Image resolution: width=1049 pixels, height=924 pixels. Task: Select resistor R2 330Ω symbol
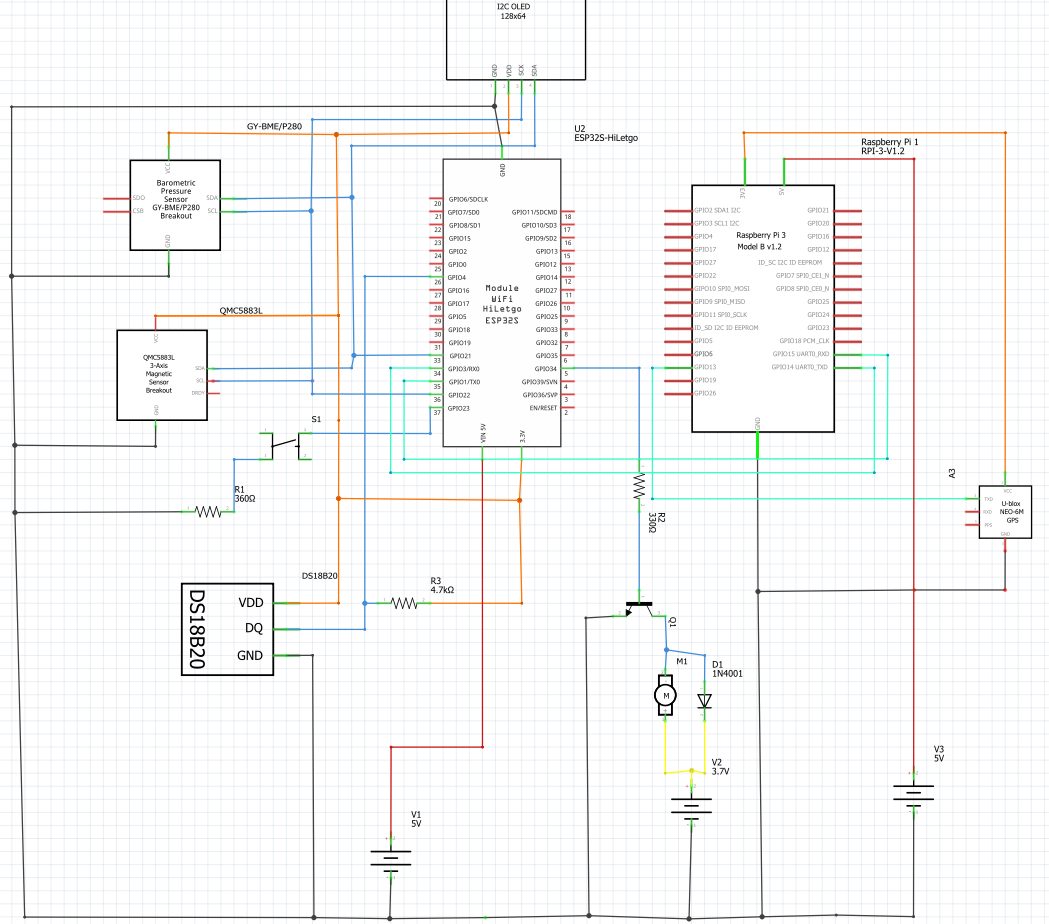click(639, 486)
